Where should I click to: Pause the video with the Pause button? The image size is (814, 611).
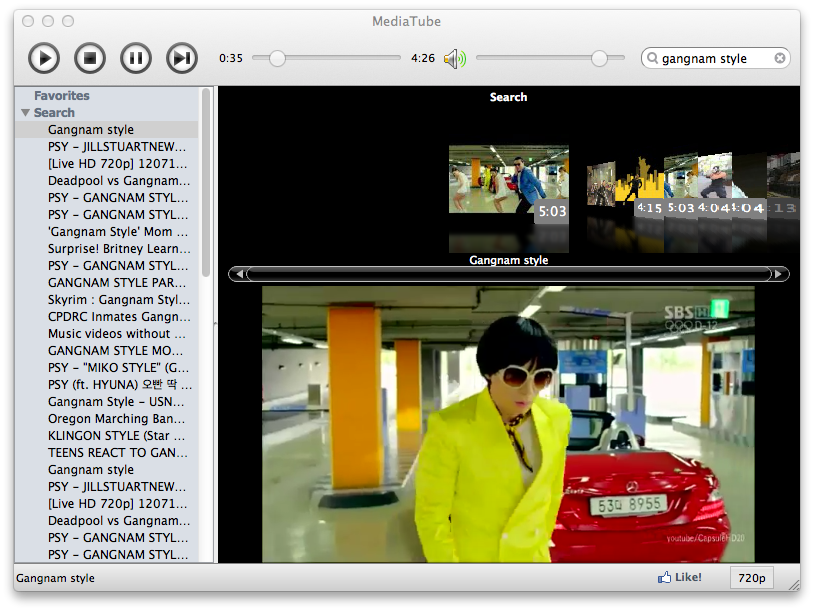pos(135,58)
